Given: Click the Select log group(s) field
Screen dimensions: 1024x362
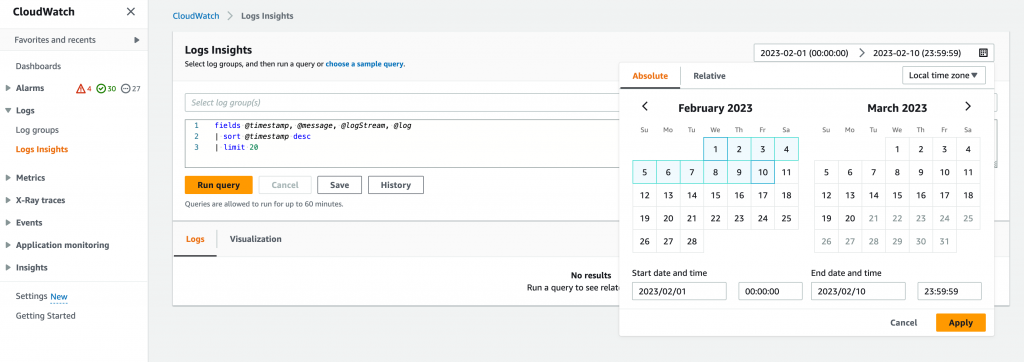Looking at the screenshot, I should tap(402, 103).
